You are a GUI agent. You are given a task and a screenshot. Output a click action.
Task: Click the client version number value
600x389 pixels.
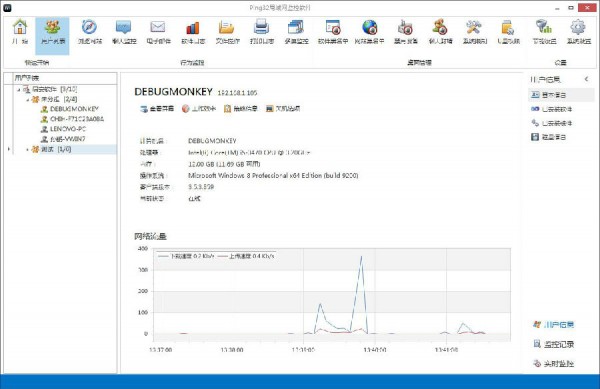pos(201,187)
